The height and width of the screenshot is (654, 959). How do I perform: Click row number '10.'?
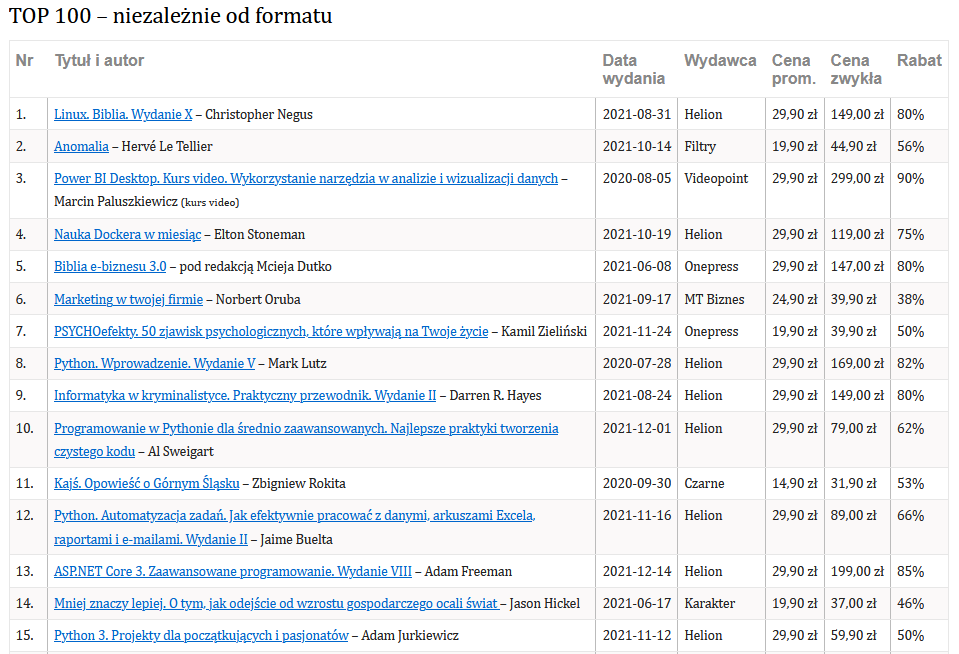coord(24,428)
